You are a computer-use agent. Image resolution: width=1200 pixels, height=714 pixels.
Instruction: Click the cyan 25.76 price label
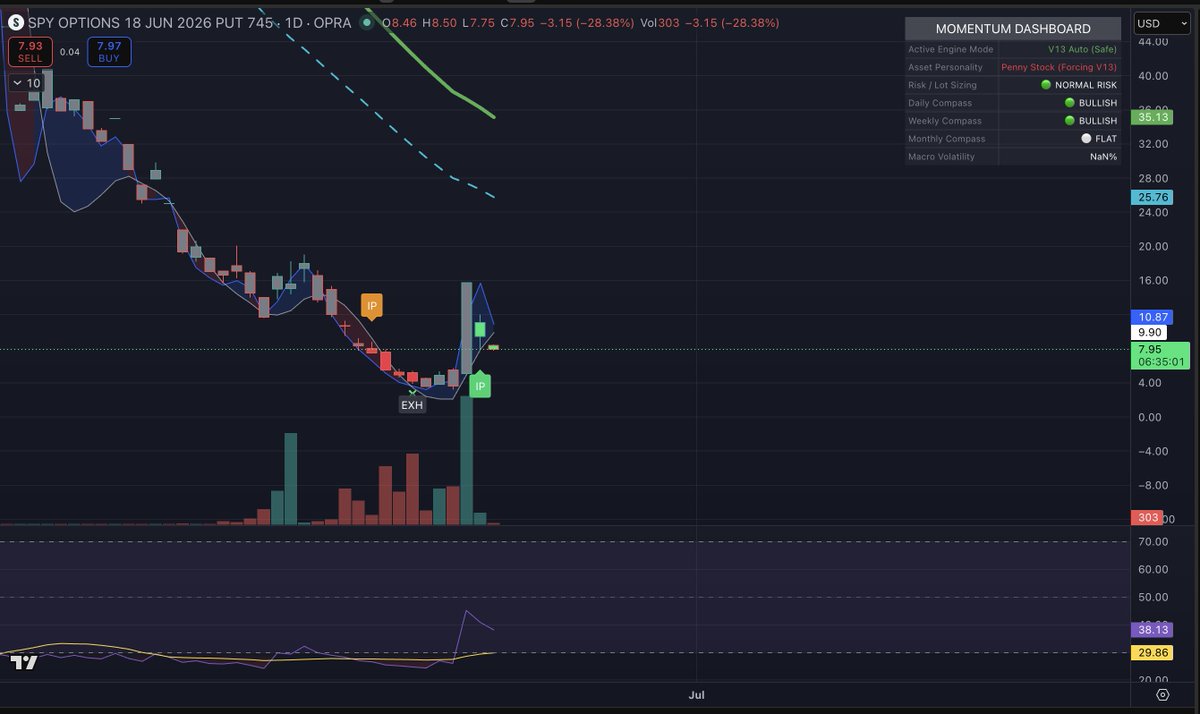[1154, 197]
